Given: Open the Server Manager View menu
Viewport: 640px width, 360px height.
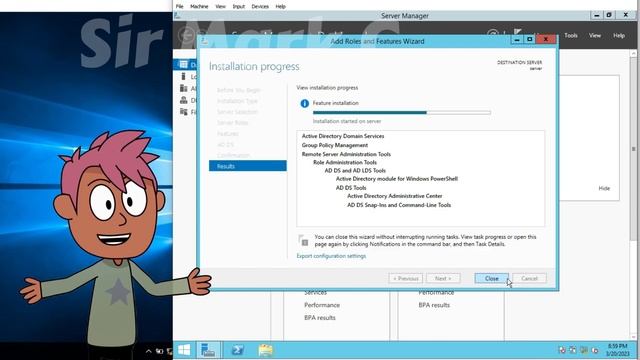Looking at the screenshot, I should (595, 36).
